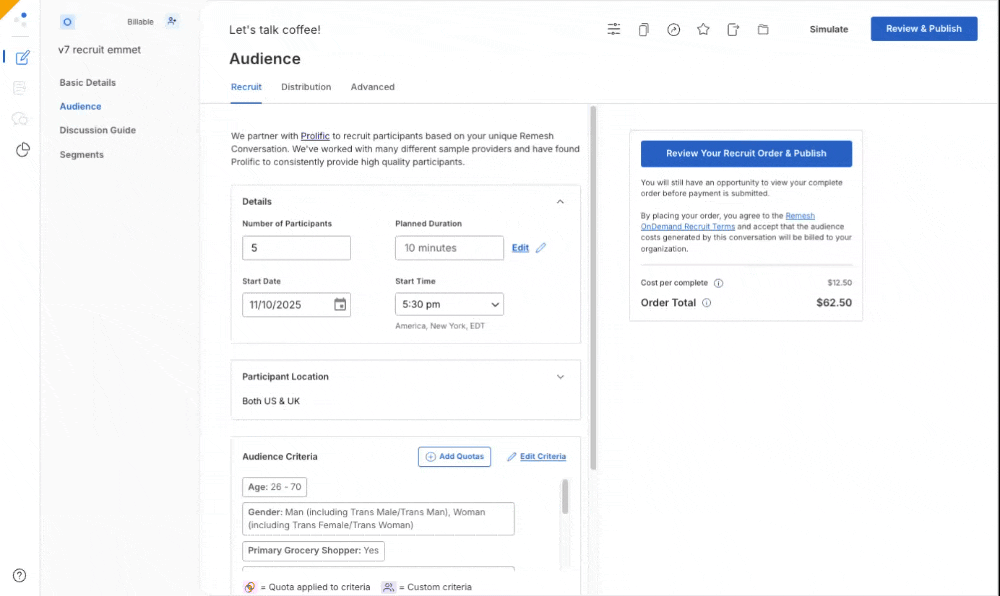Click the Number of Participants input field
Viewport: 1000px width, 596px height.
tap(296, 248)
